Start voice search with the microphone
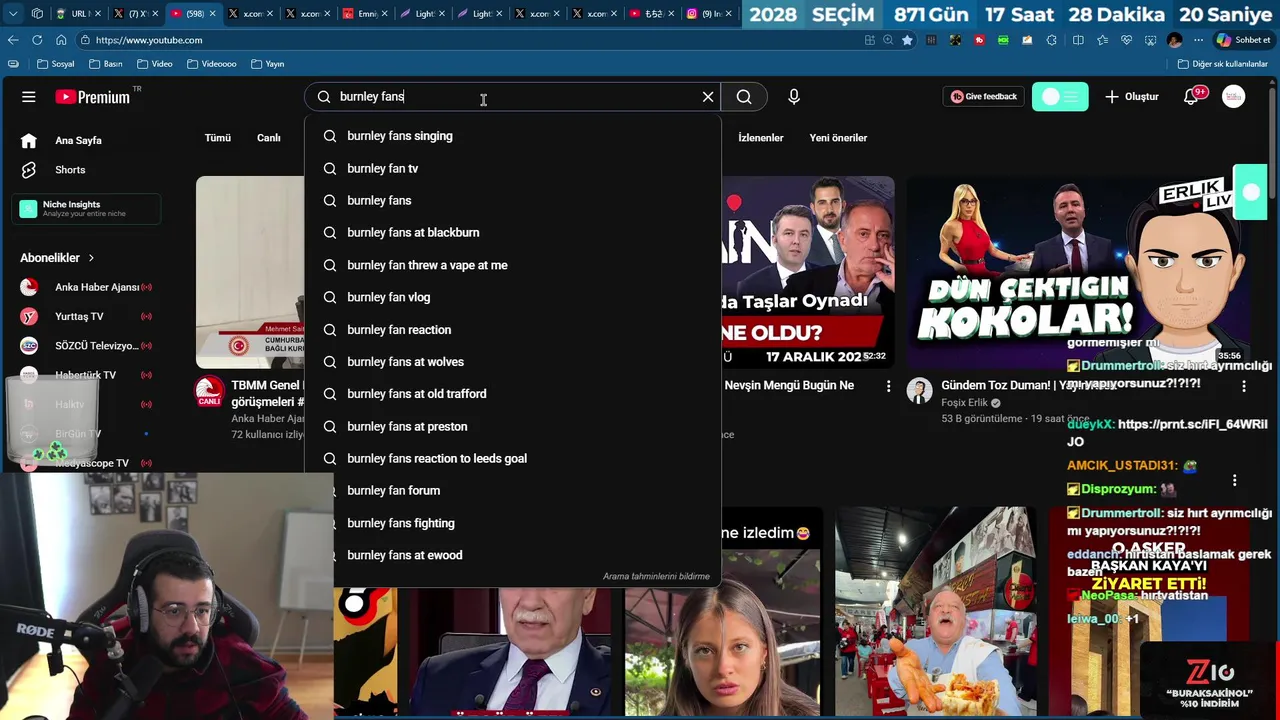Viewport: 1280px width, 720px height. (794, 97)
